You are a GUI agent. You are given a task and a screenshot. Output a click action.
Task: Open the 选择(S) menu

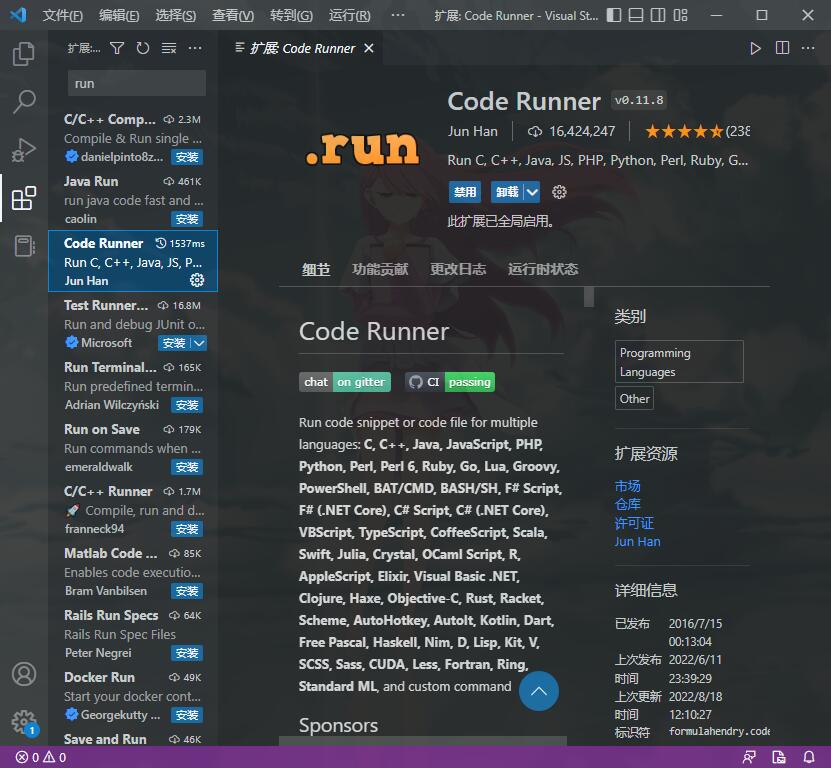pyautogui.click(x=175, y=15)
